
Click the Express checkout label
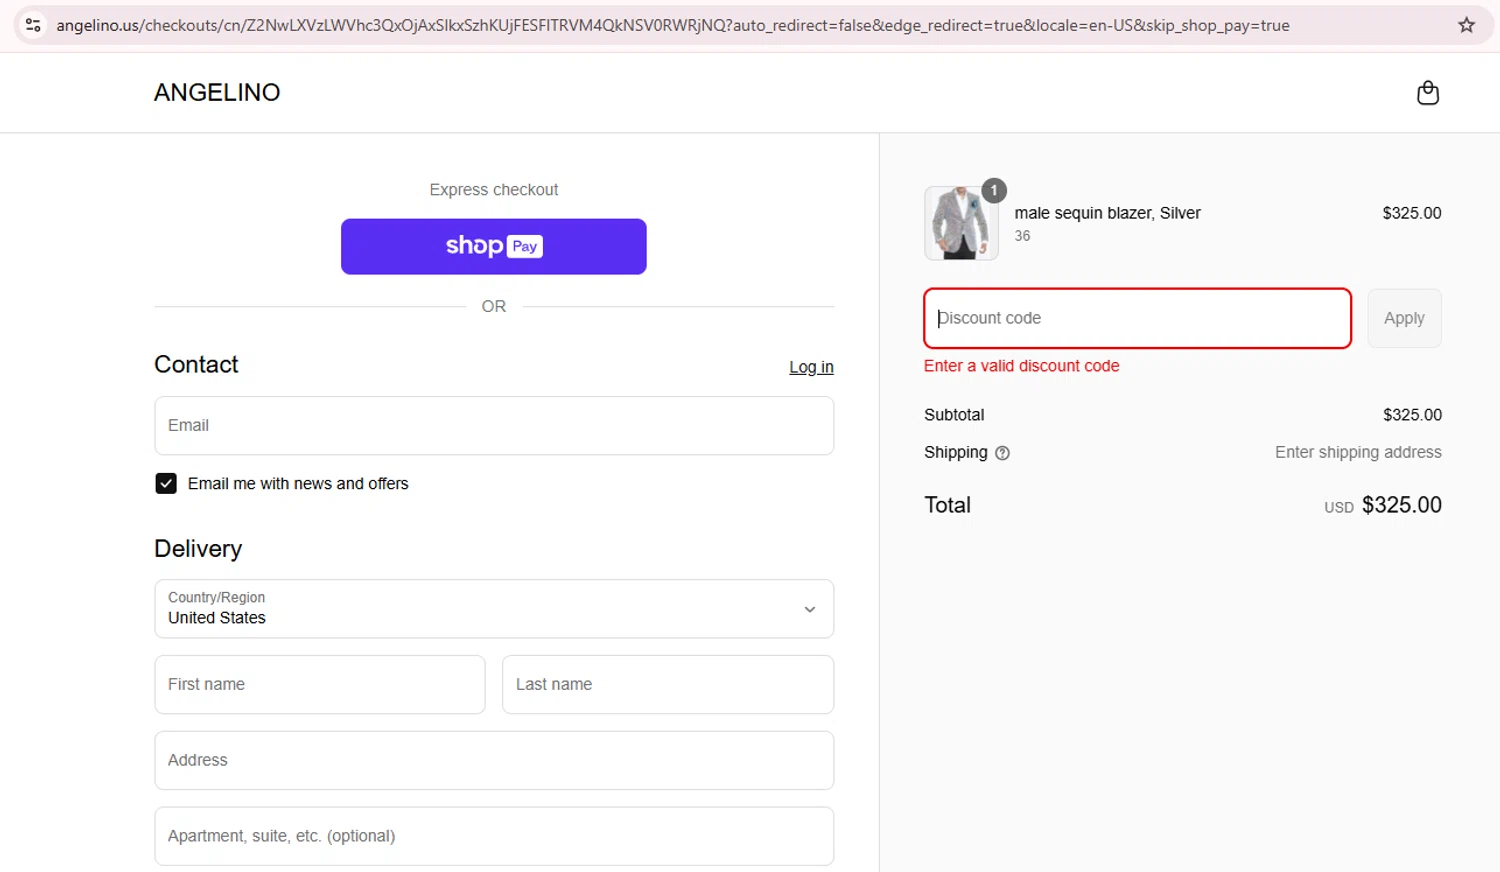pos(494,190)
